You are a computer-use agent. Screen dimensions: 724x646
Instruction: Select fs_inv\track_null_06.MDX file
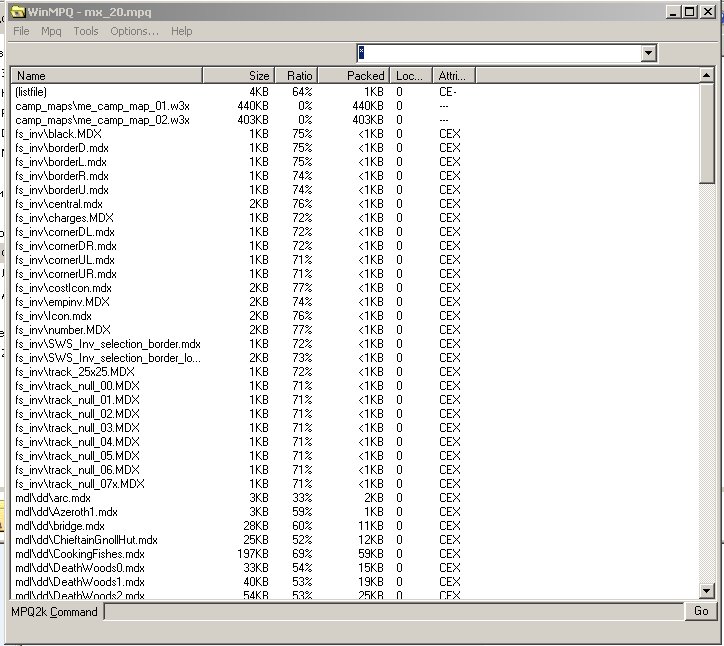coord(77,470)
